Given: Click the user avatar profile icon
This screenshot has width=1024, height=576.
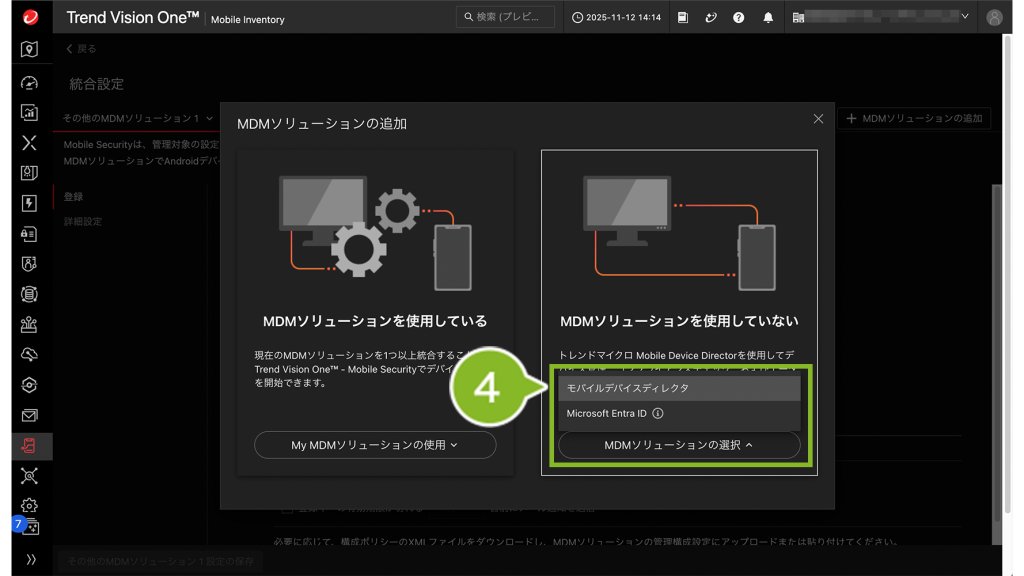Looking at the screenshot, I should [993, 17].
